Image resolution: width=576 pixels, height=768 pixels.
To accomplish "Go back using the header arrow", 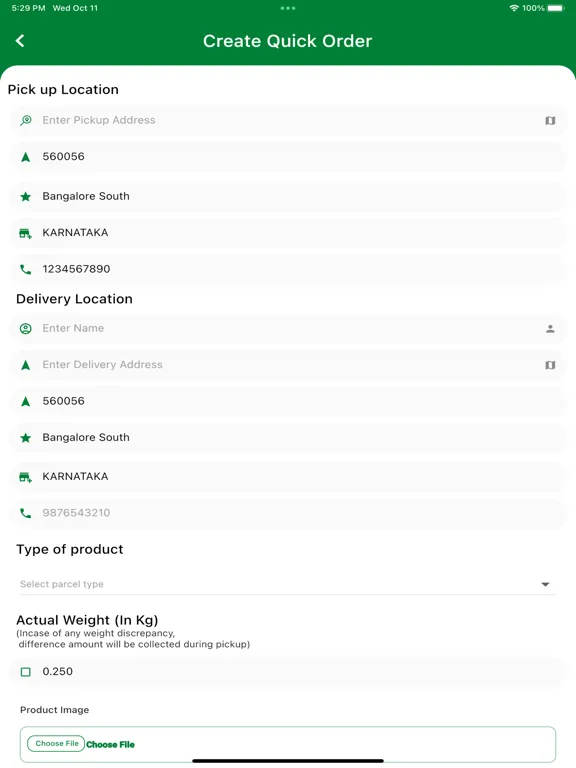I will (x=20, y=41).
